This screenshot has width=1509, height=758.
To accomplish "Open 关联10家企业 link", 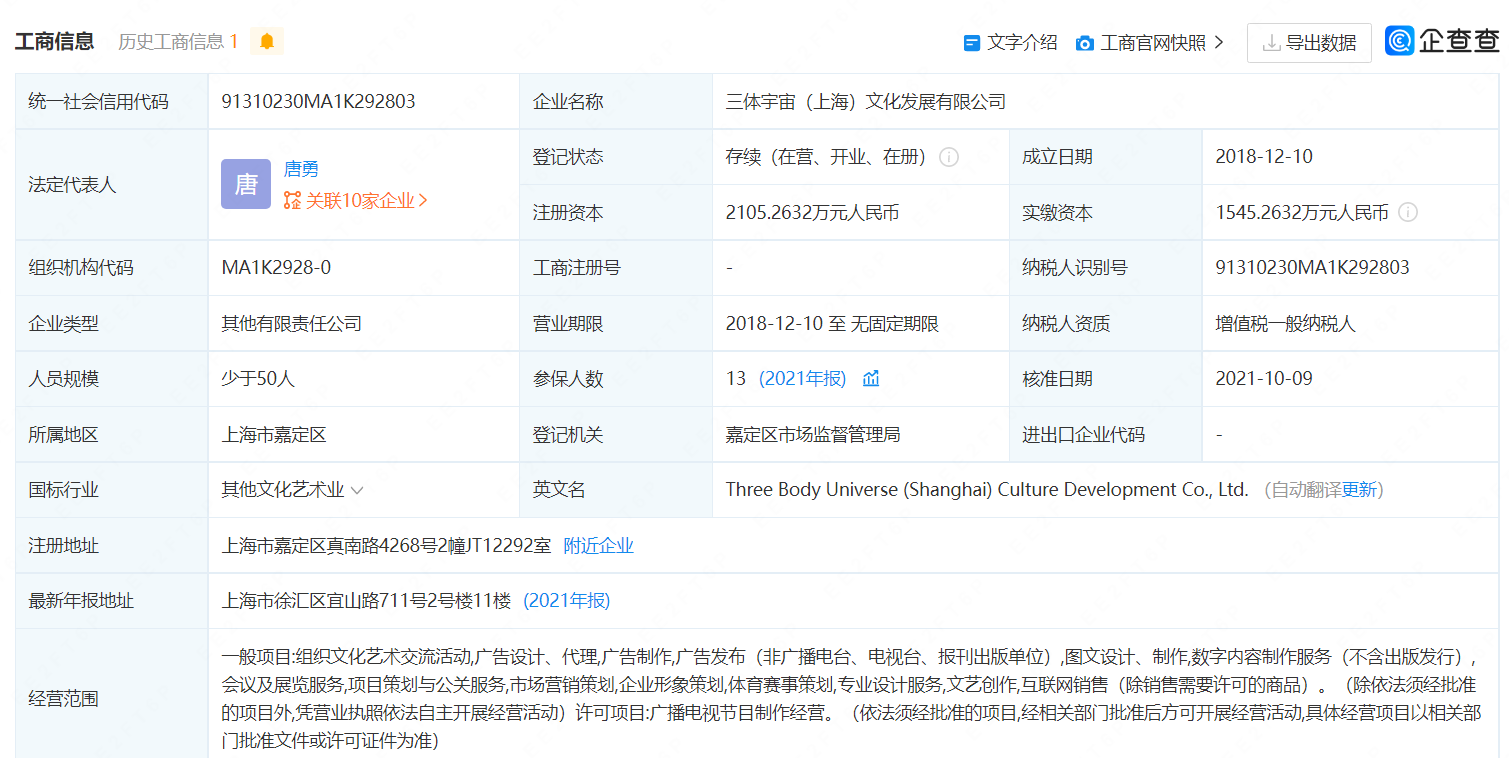I will [367, 200].
